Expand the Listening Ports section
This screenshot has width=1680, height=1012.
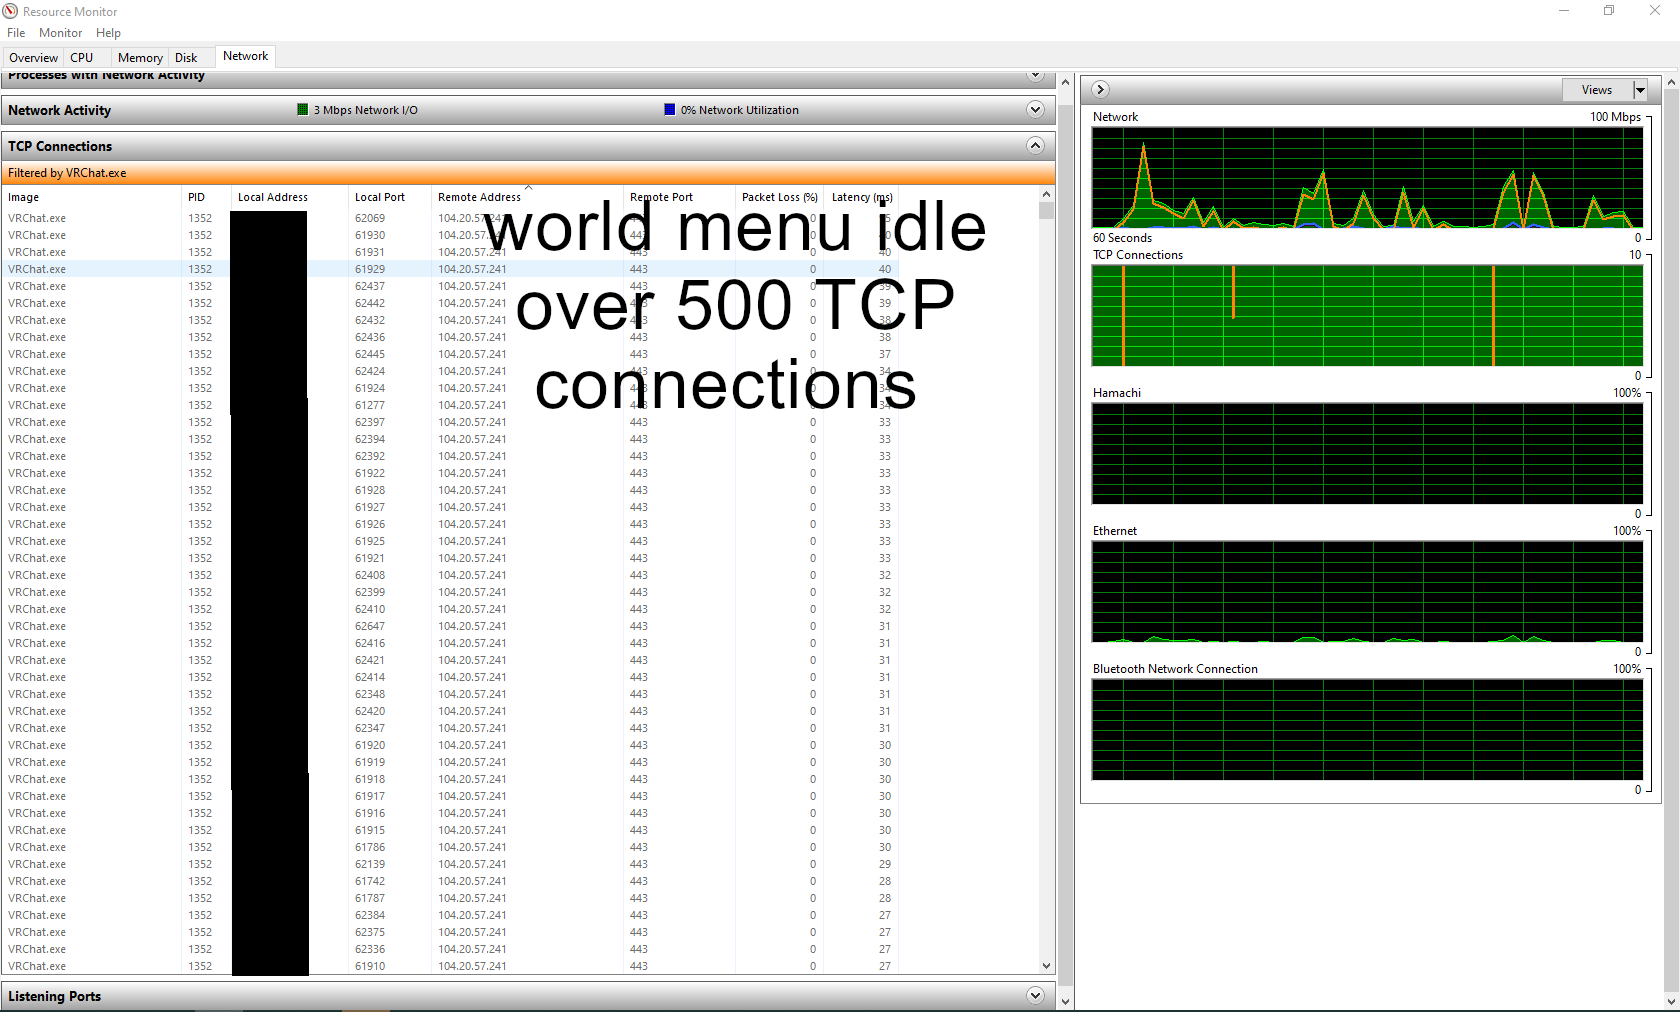(1035, 996)
